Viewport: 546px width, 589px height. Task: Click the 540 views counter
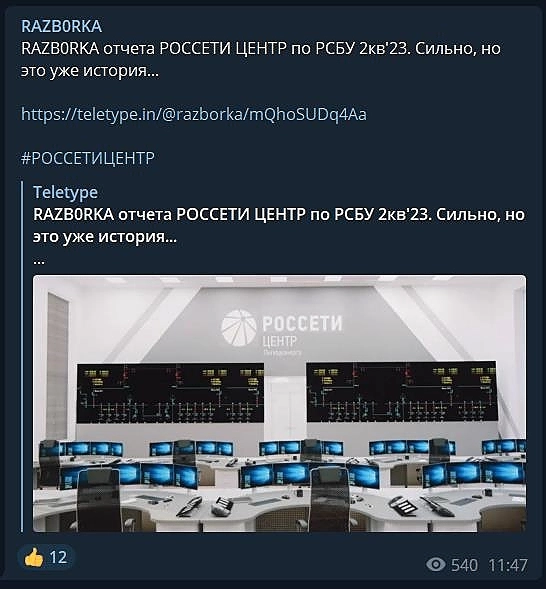pos(465,565)
